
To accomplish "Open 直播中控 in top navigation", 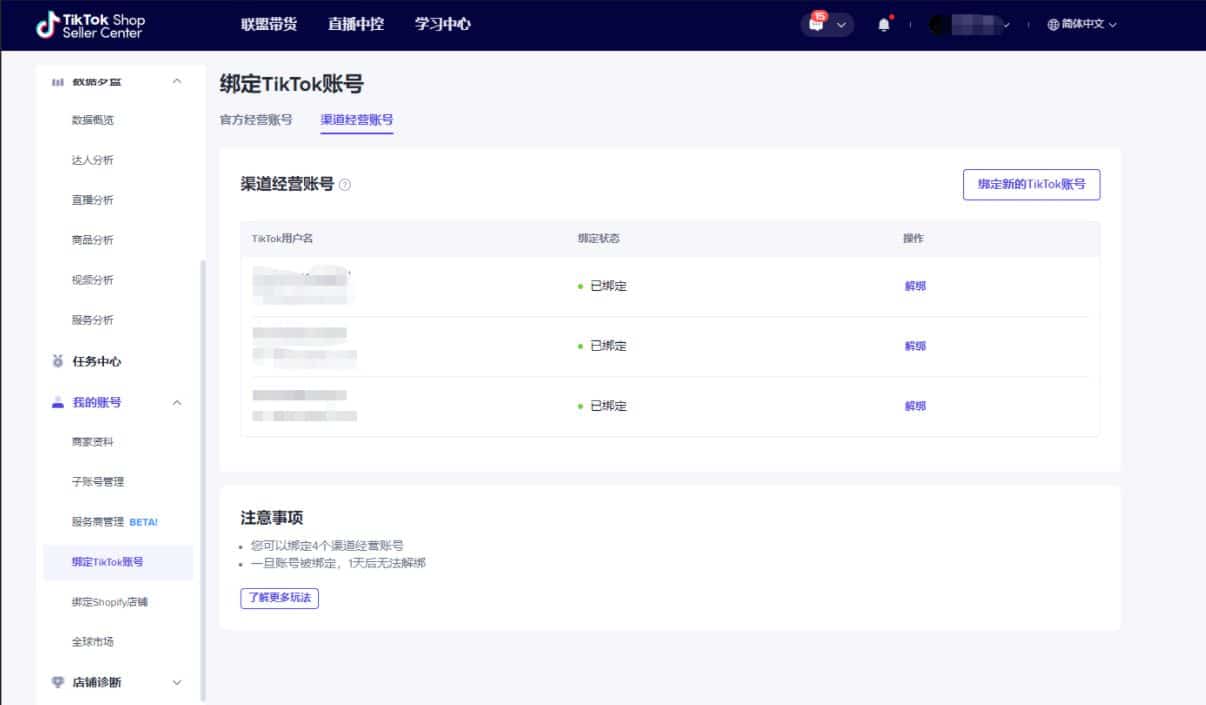I will (x=356, y=24).
